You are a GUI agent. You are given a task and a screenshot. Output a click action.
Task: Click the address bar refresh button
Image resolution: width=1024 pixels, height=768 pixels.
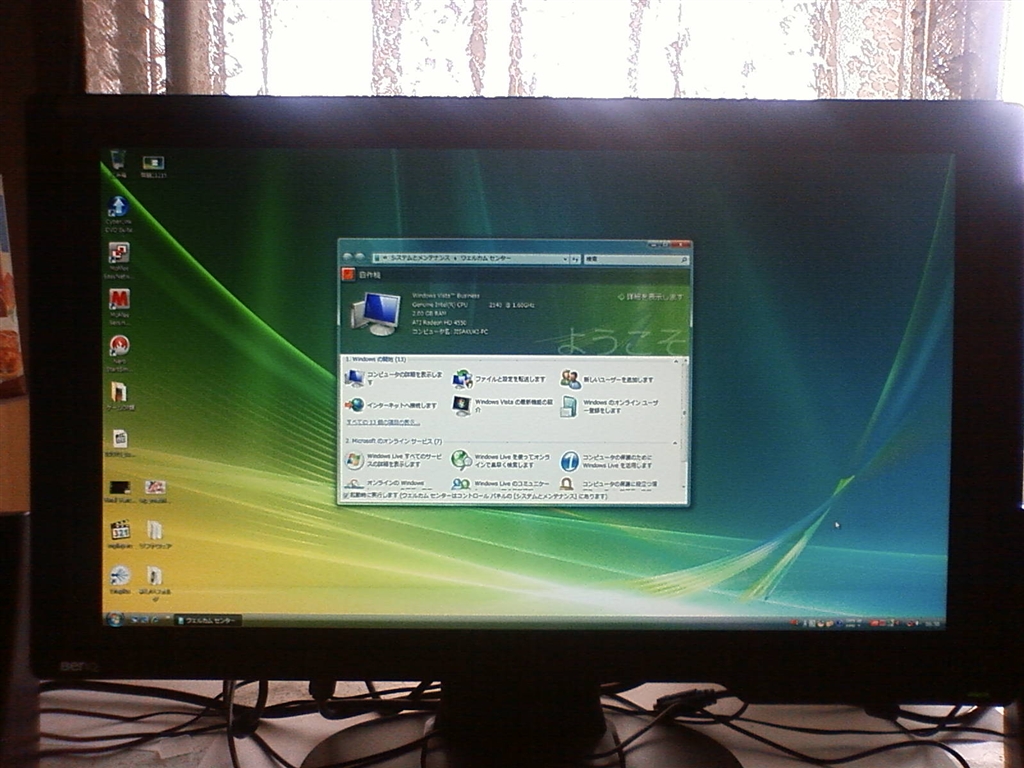575,259
